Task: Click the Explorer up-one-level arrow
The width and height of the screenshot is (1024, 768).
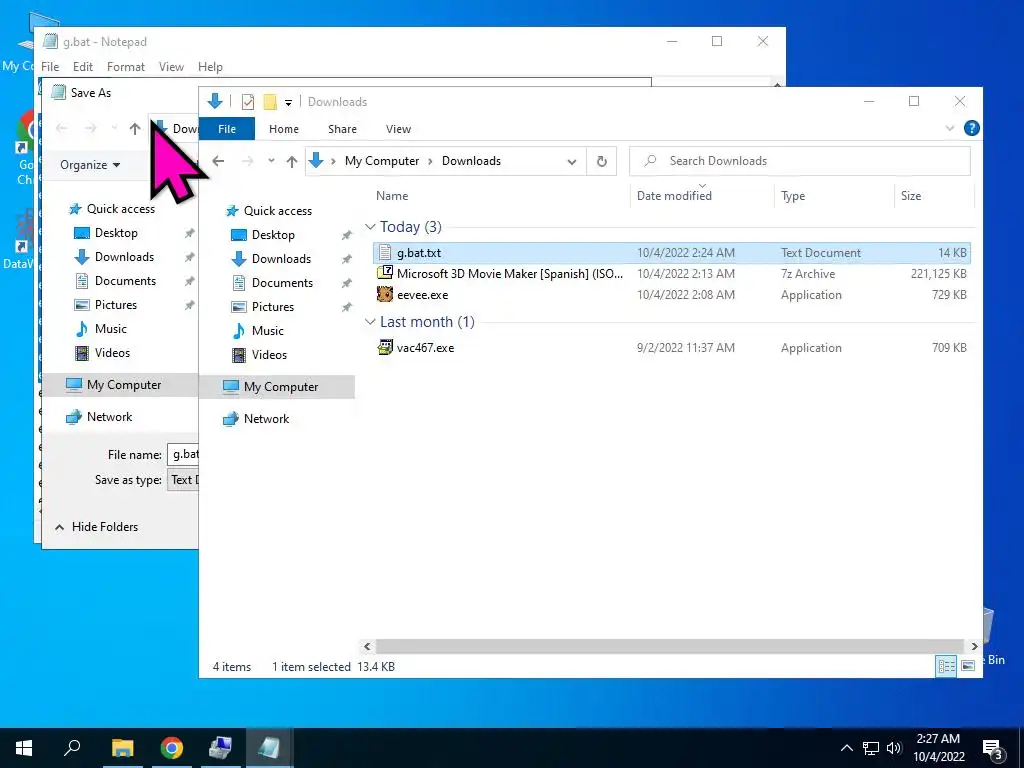Action: [292, 161]
